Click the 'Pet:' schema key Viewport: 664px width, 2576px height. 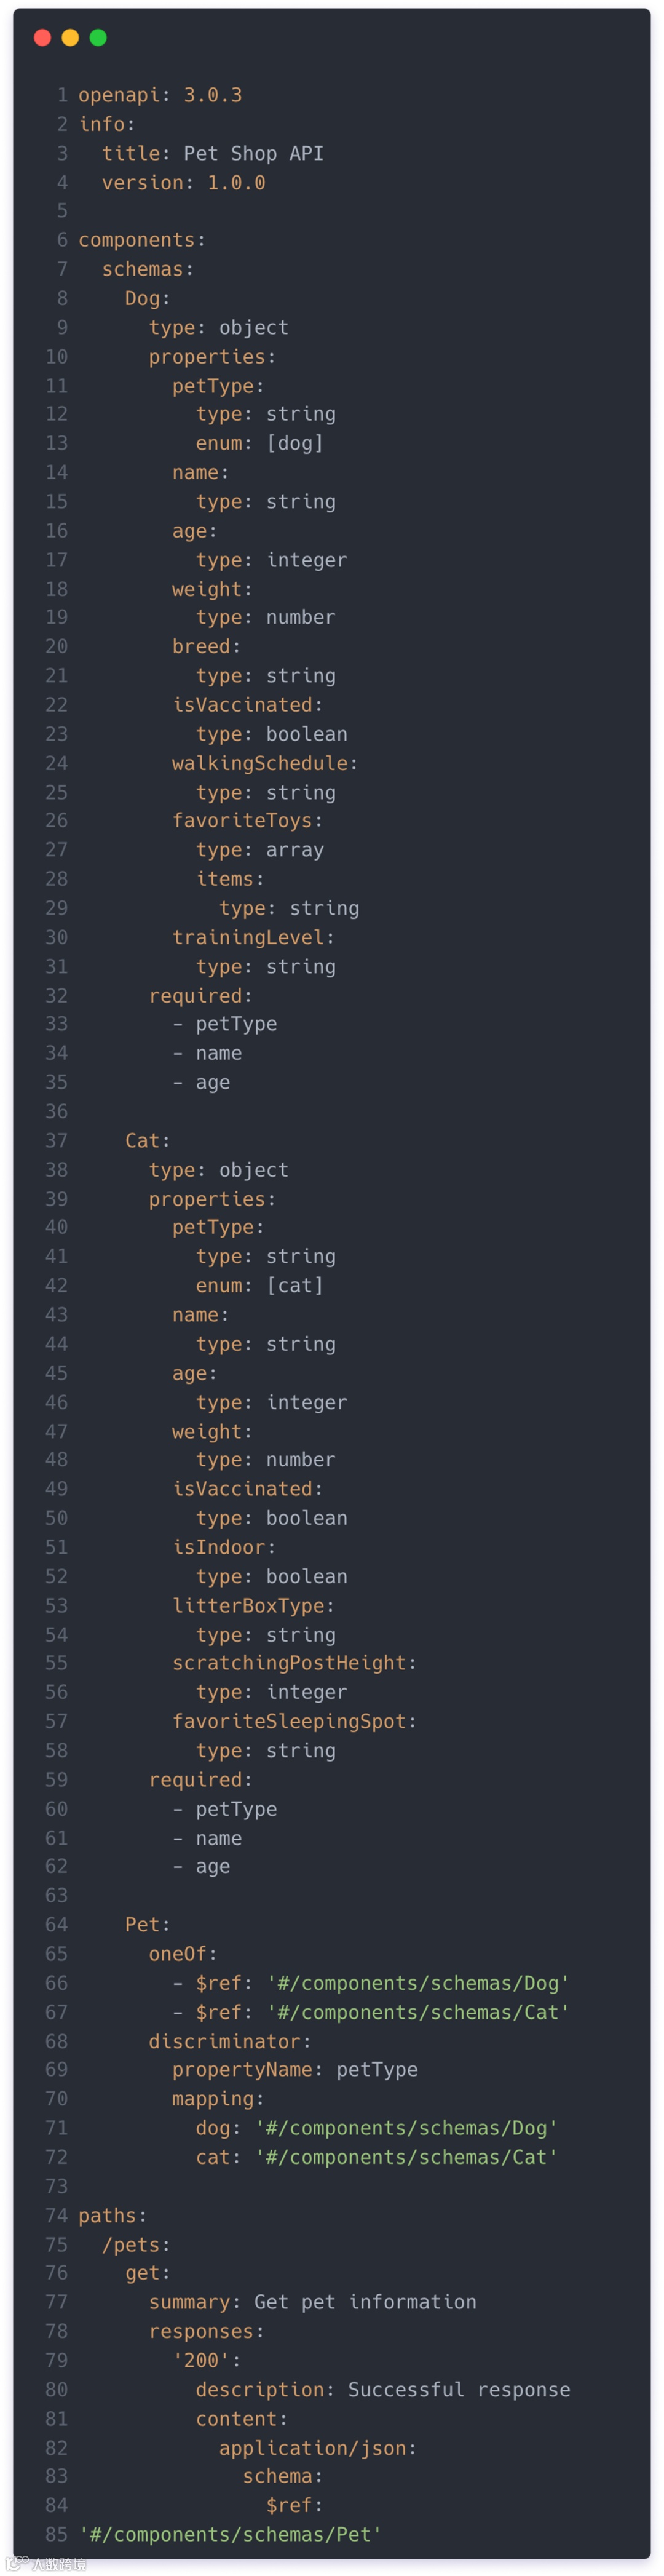click(x=147, y=1924)
